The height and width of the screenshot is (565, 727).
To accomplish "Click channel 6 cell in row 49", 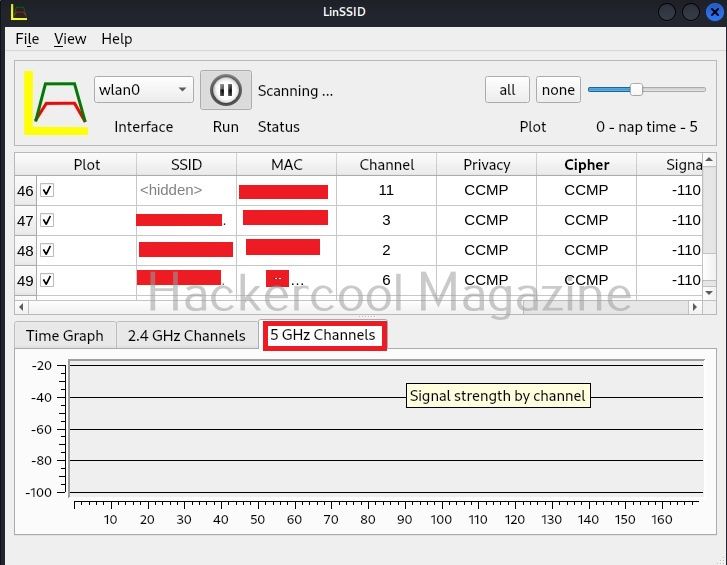I will (x=386, y=280).
